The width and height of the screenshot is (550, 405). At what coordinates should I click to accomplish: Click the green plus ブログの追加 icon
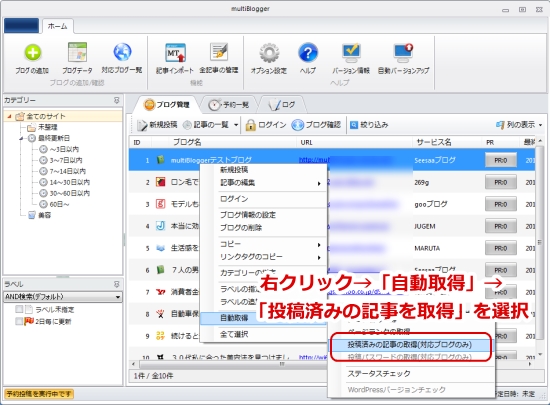[x=33, y=53]
